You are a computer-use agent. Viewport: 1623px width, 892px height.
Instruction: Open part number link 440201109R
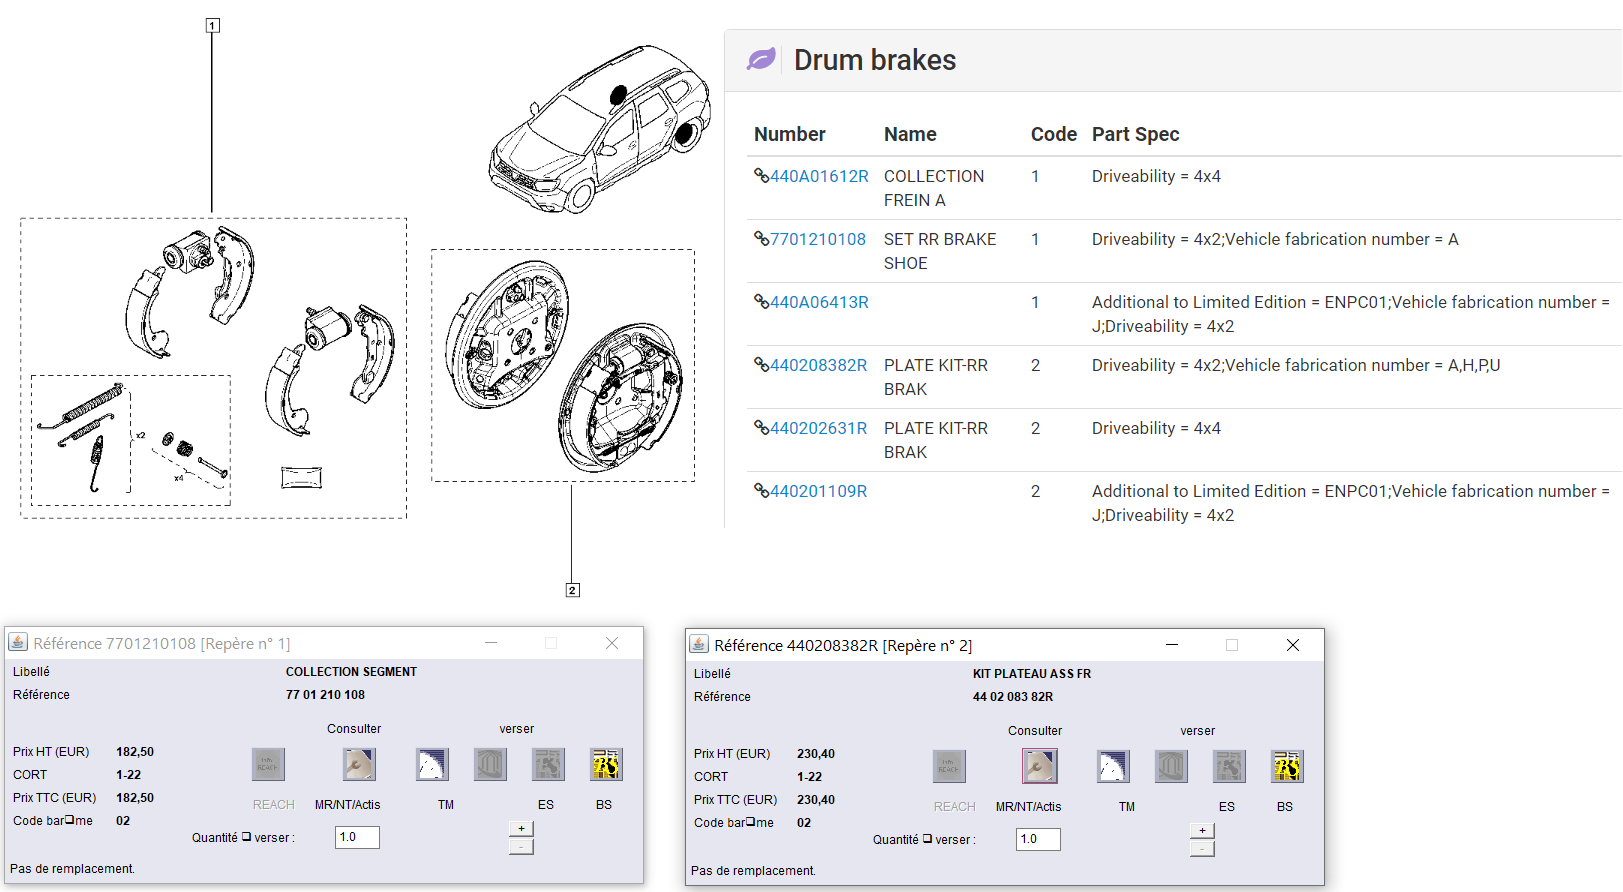818,491
